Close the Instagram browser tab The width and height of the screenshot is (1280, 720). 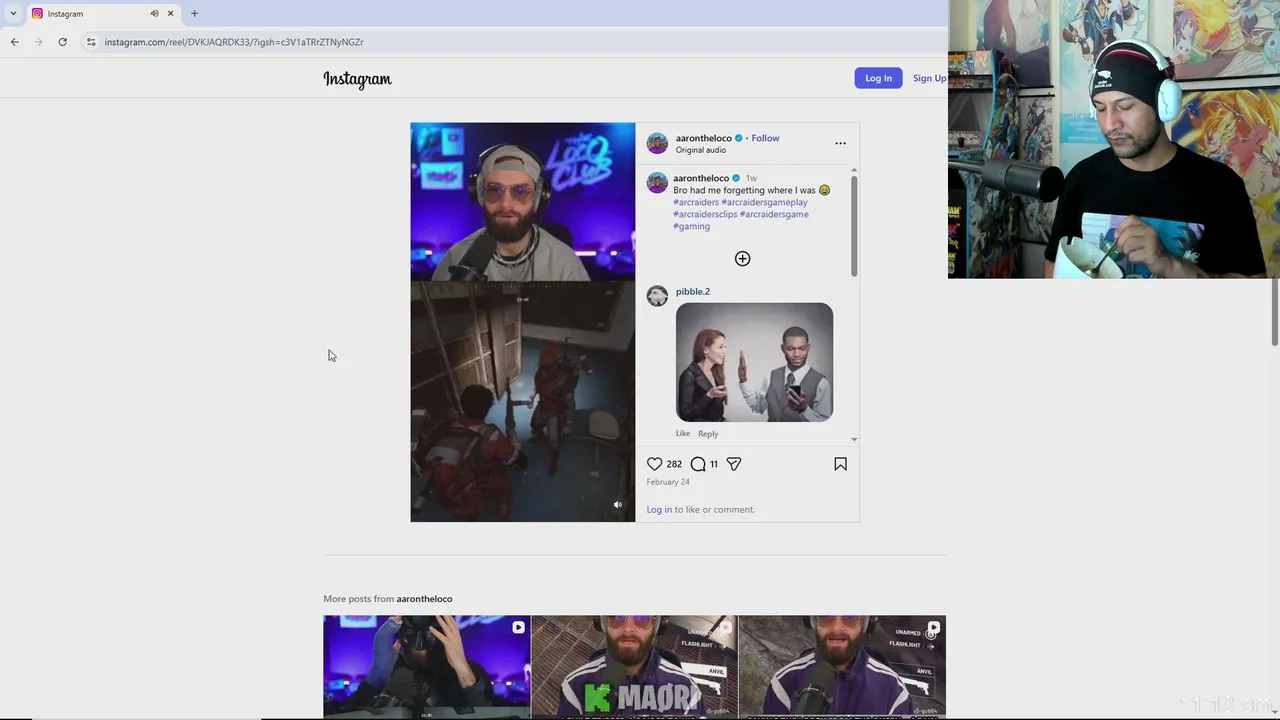coord(170,13)
